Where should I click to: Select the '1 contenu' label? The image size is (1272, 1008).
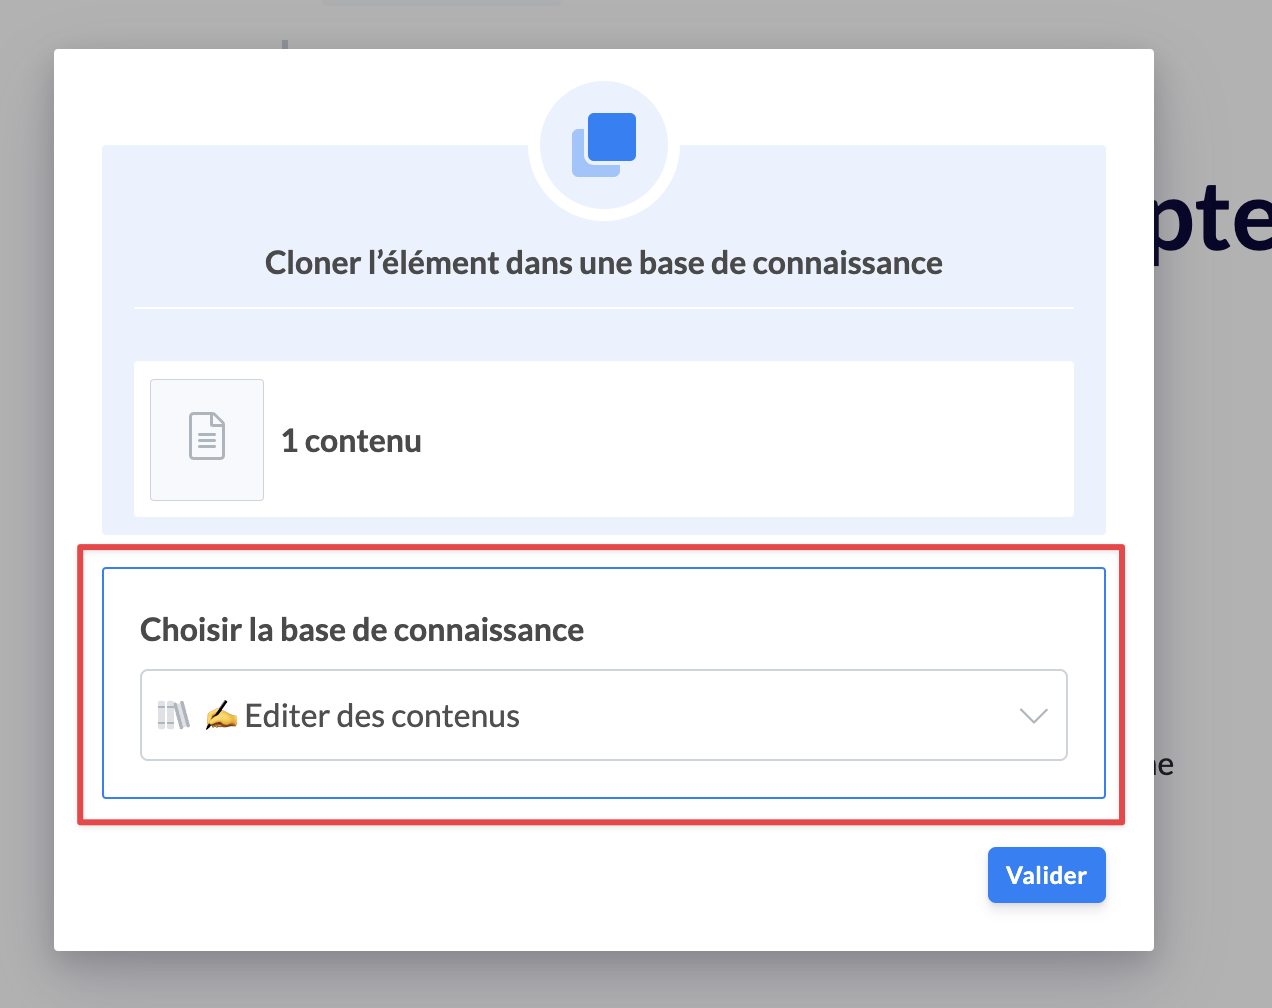click(351, 441)
